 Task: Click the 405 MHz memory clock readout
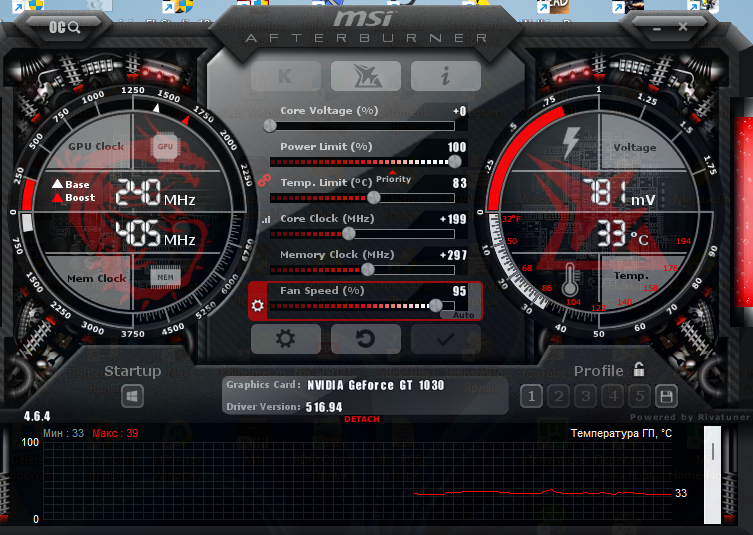pyautogui.click(x=155, y=233)
